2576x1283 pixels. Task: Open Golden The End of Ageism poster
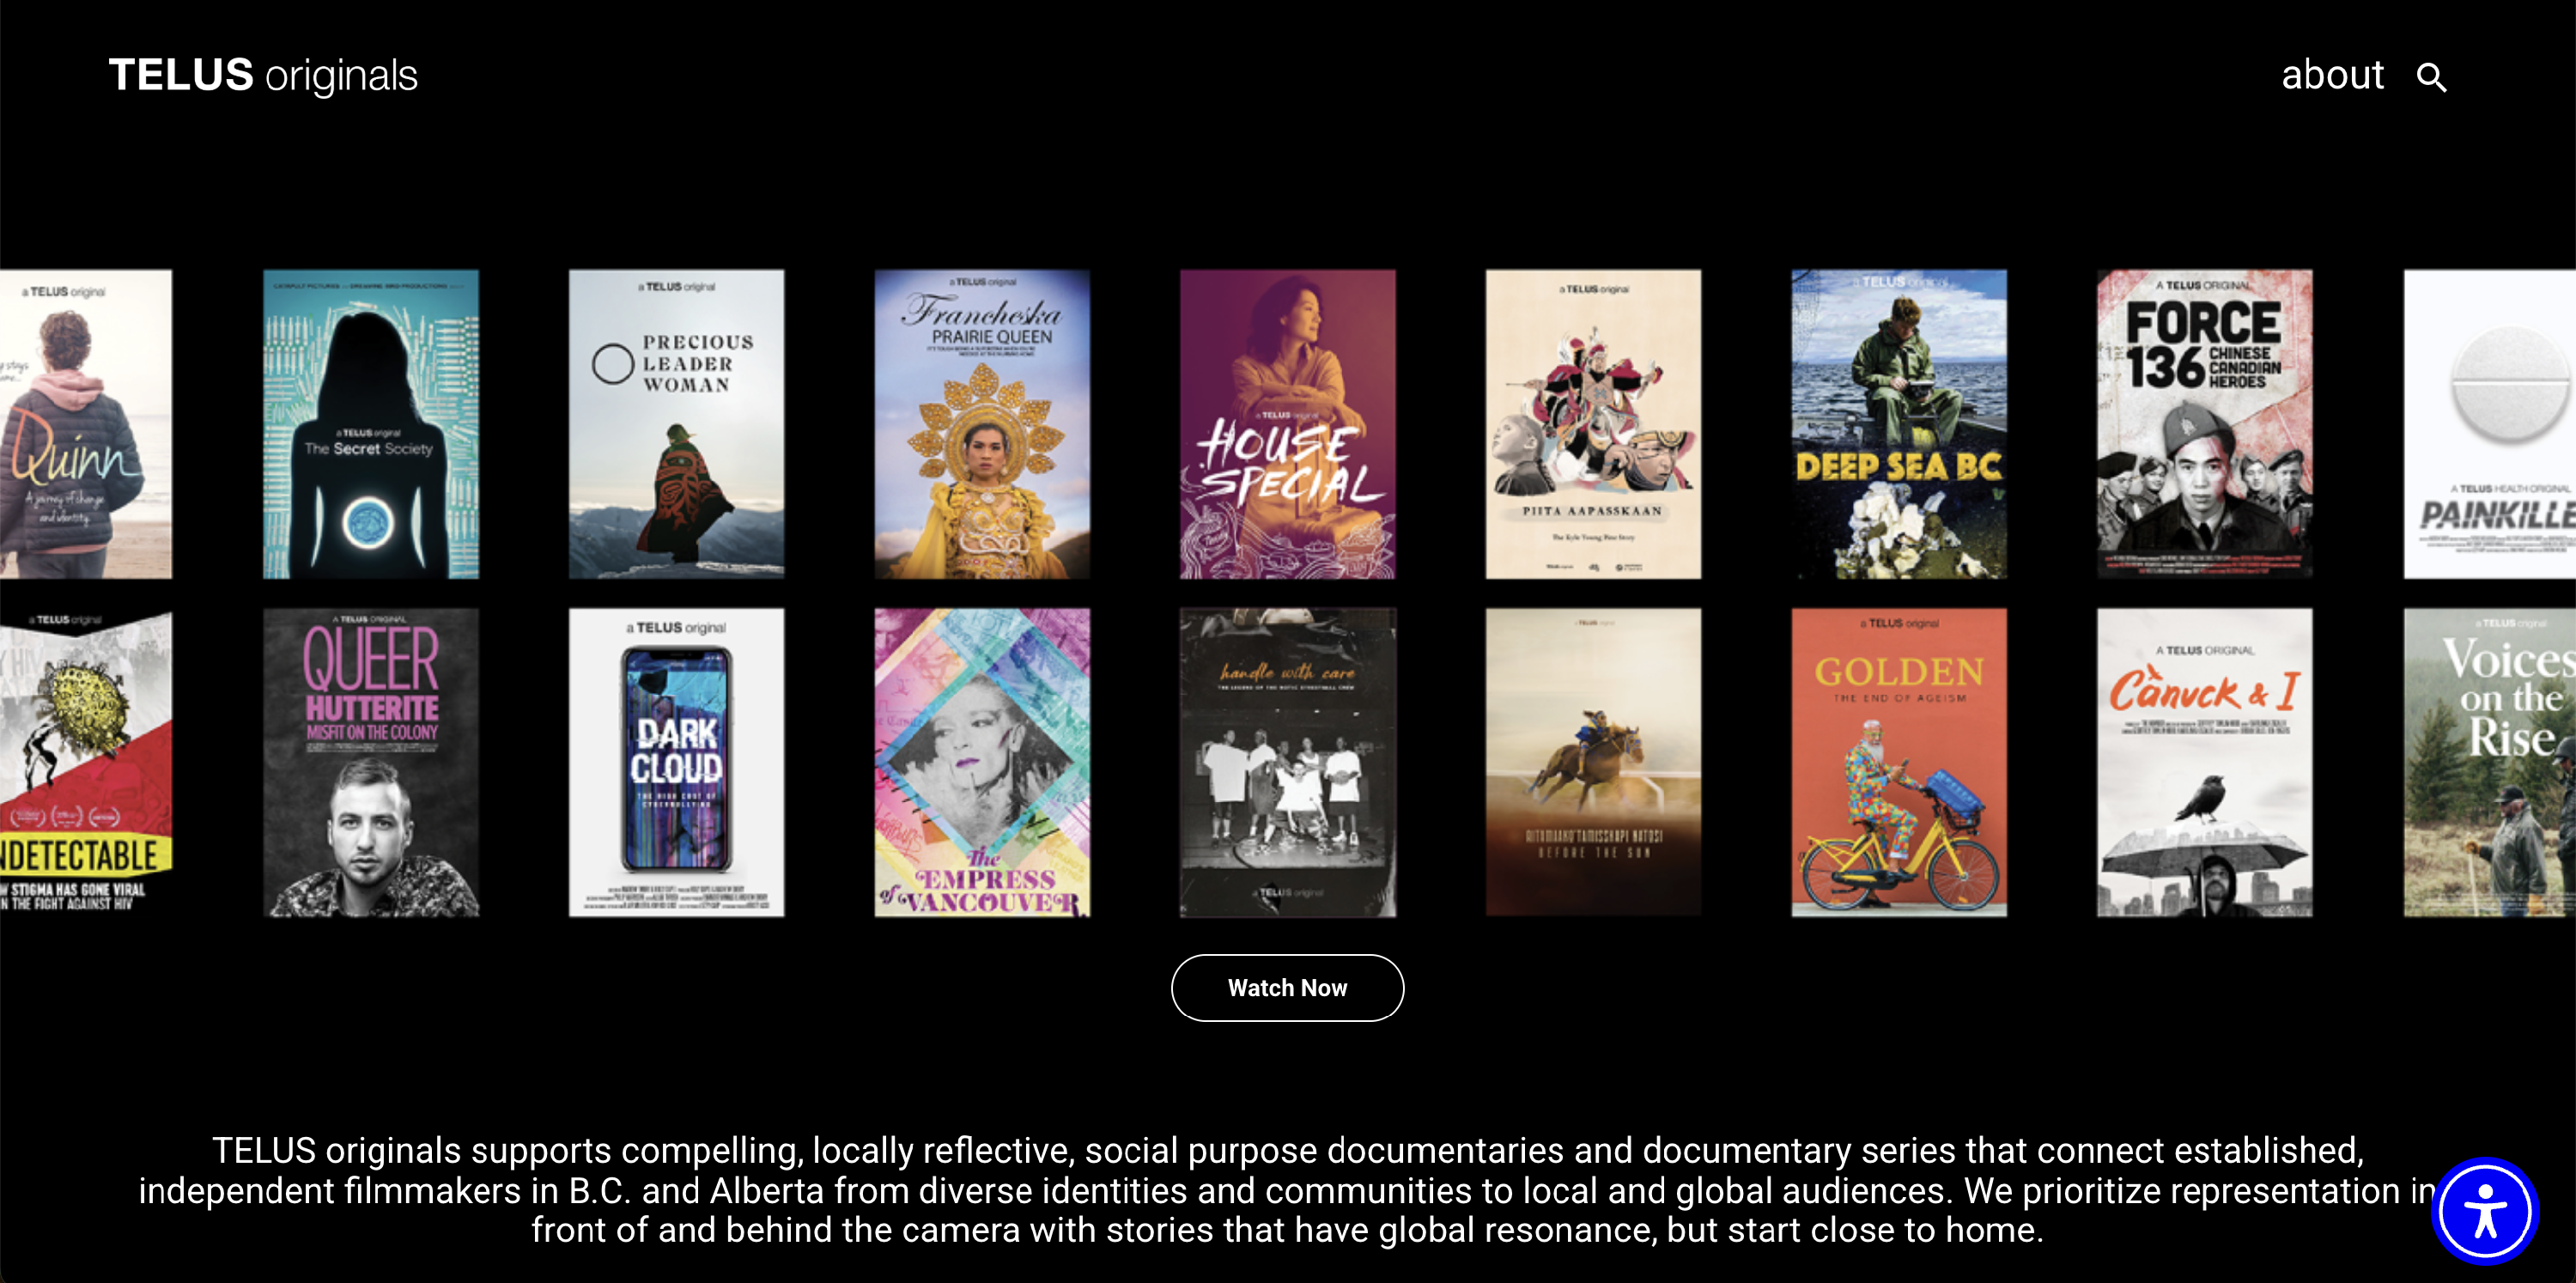pos(1898,763)
